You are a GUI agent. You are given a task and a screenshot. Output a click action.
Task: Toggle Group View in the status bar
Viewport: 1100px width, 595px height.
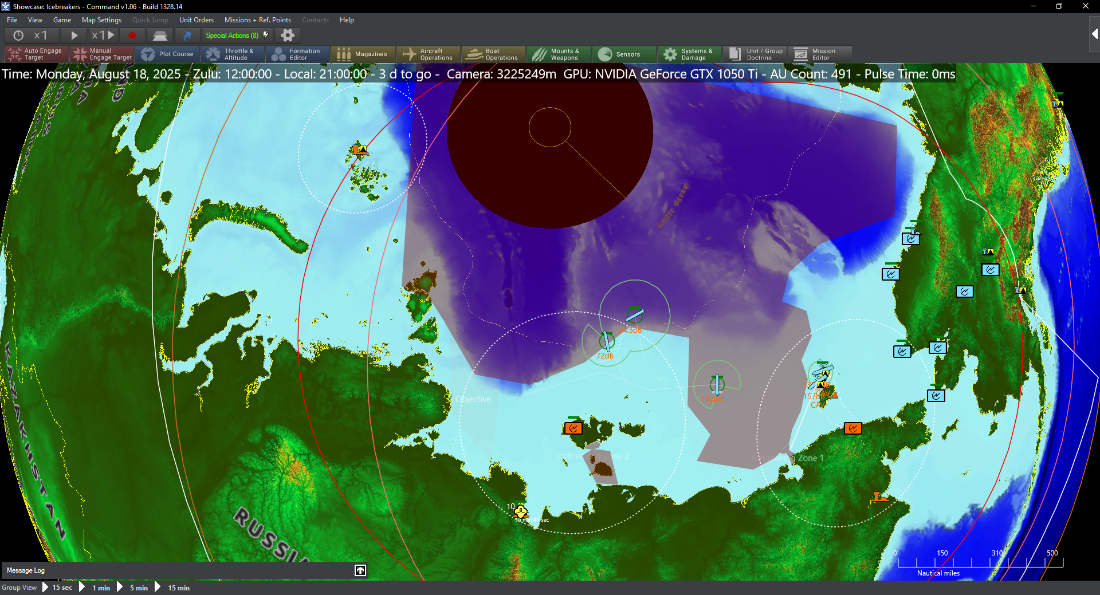(19, 588)
